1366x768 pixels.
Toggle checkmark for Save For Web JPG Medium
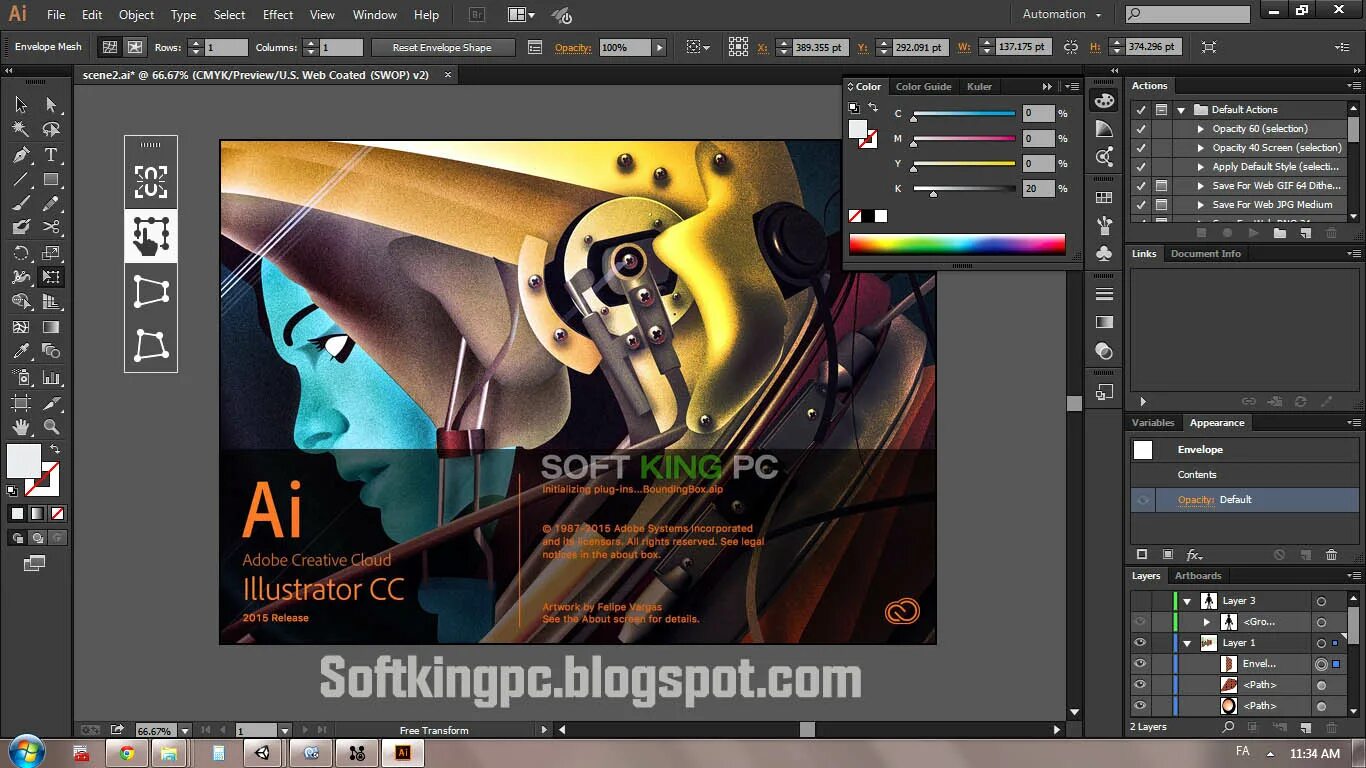coord(1141,205)
